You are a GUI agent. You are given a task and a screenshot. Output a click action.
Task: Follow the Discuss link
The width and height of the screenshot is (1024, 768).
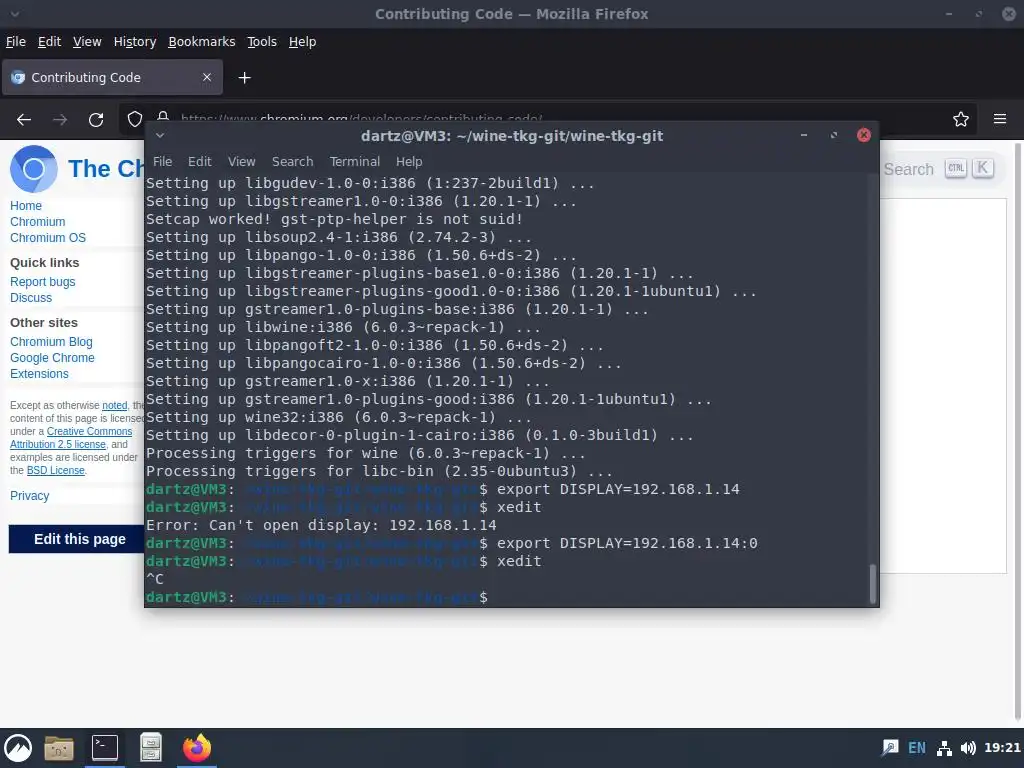[x=31, y=298]
